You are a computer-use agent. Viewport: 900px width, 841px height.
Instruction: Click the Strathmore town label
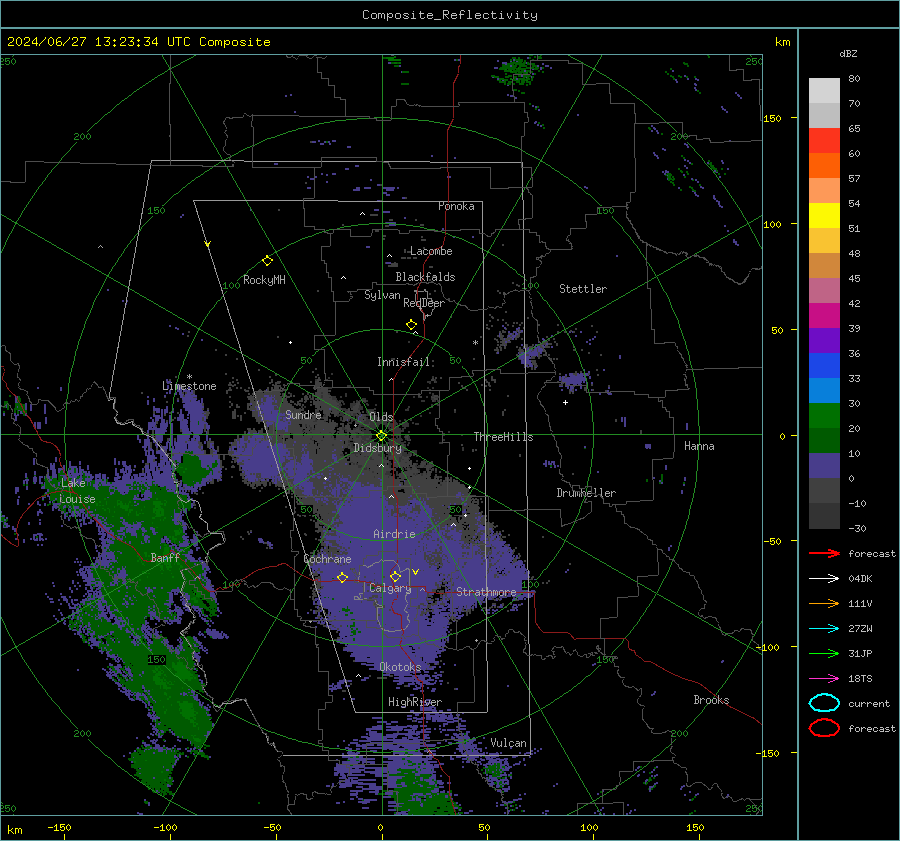[486, 592]
